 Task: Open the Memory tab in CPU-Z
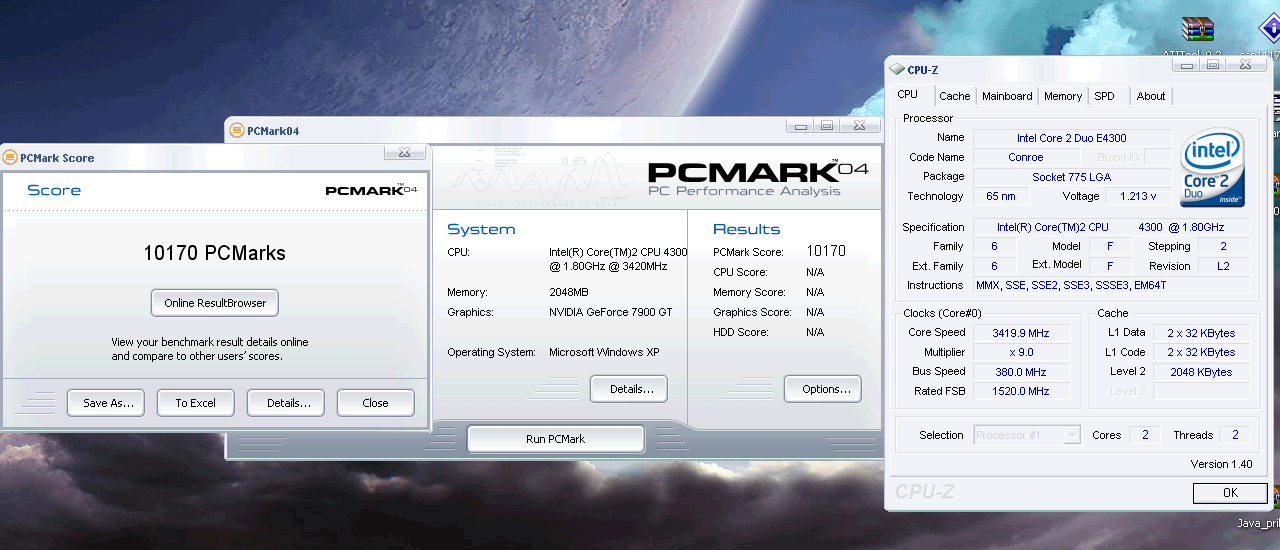coord(1062,96)
